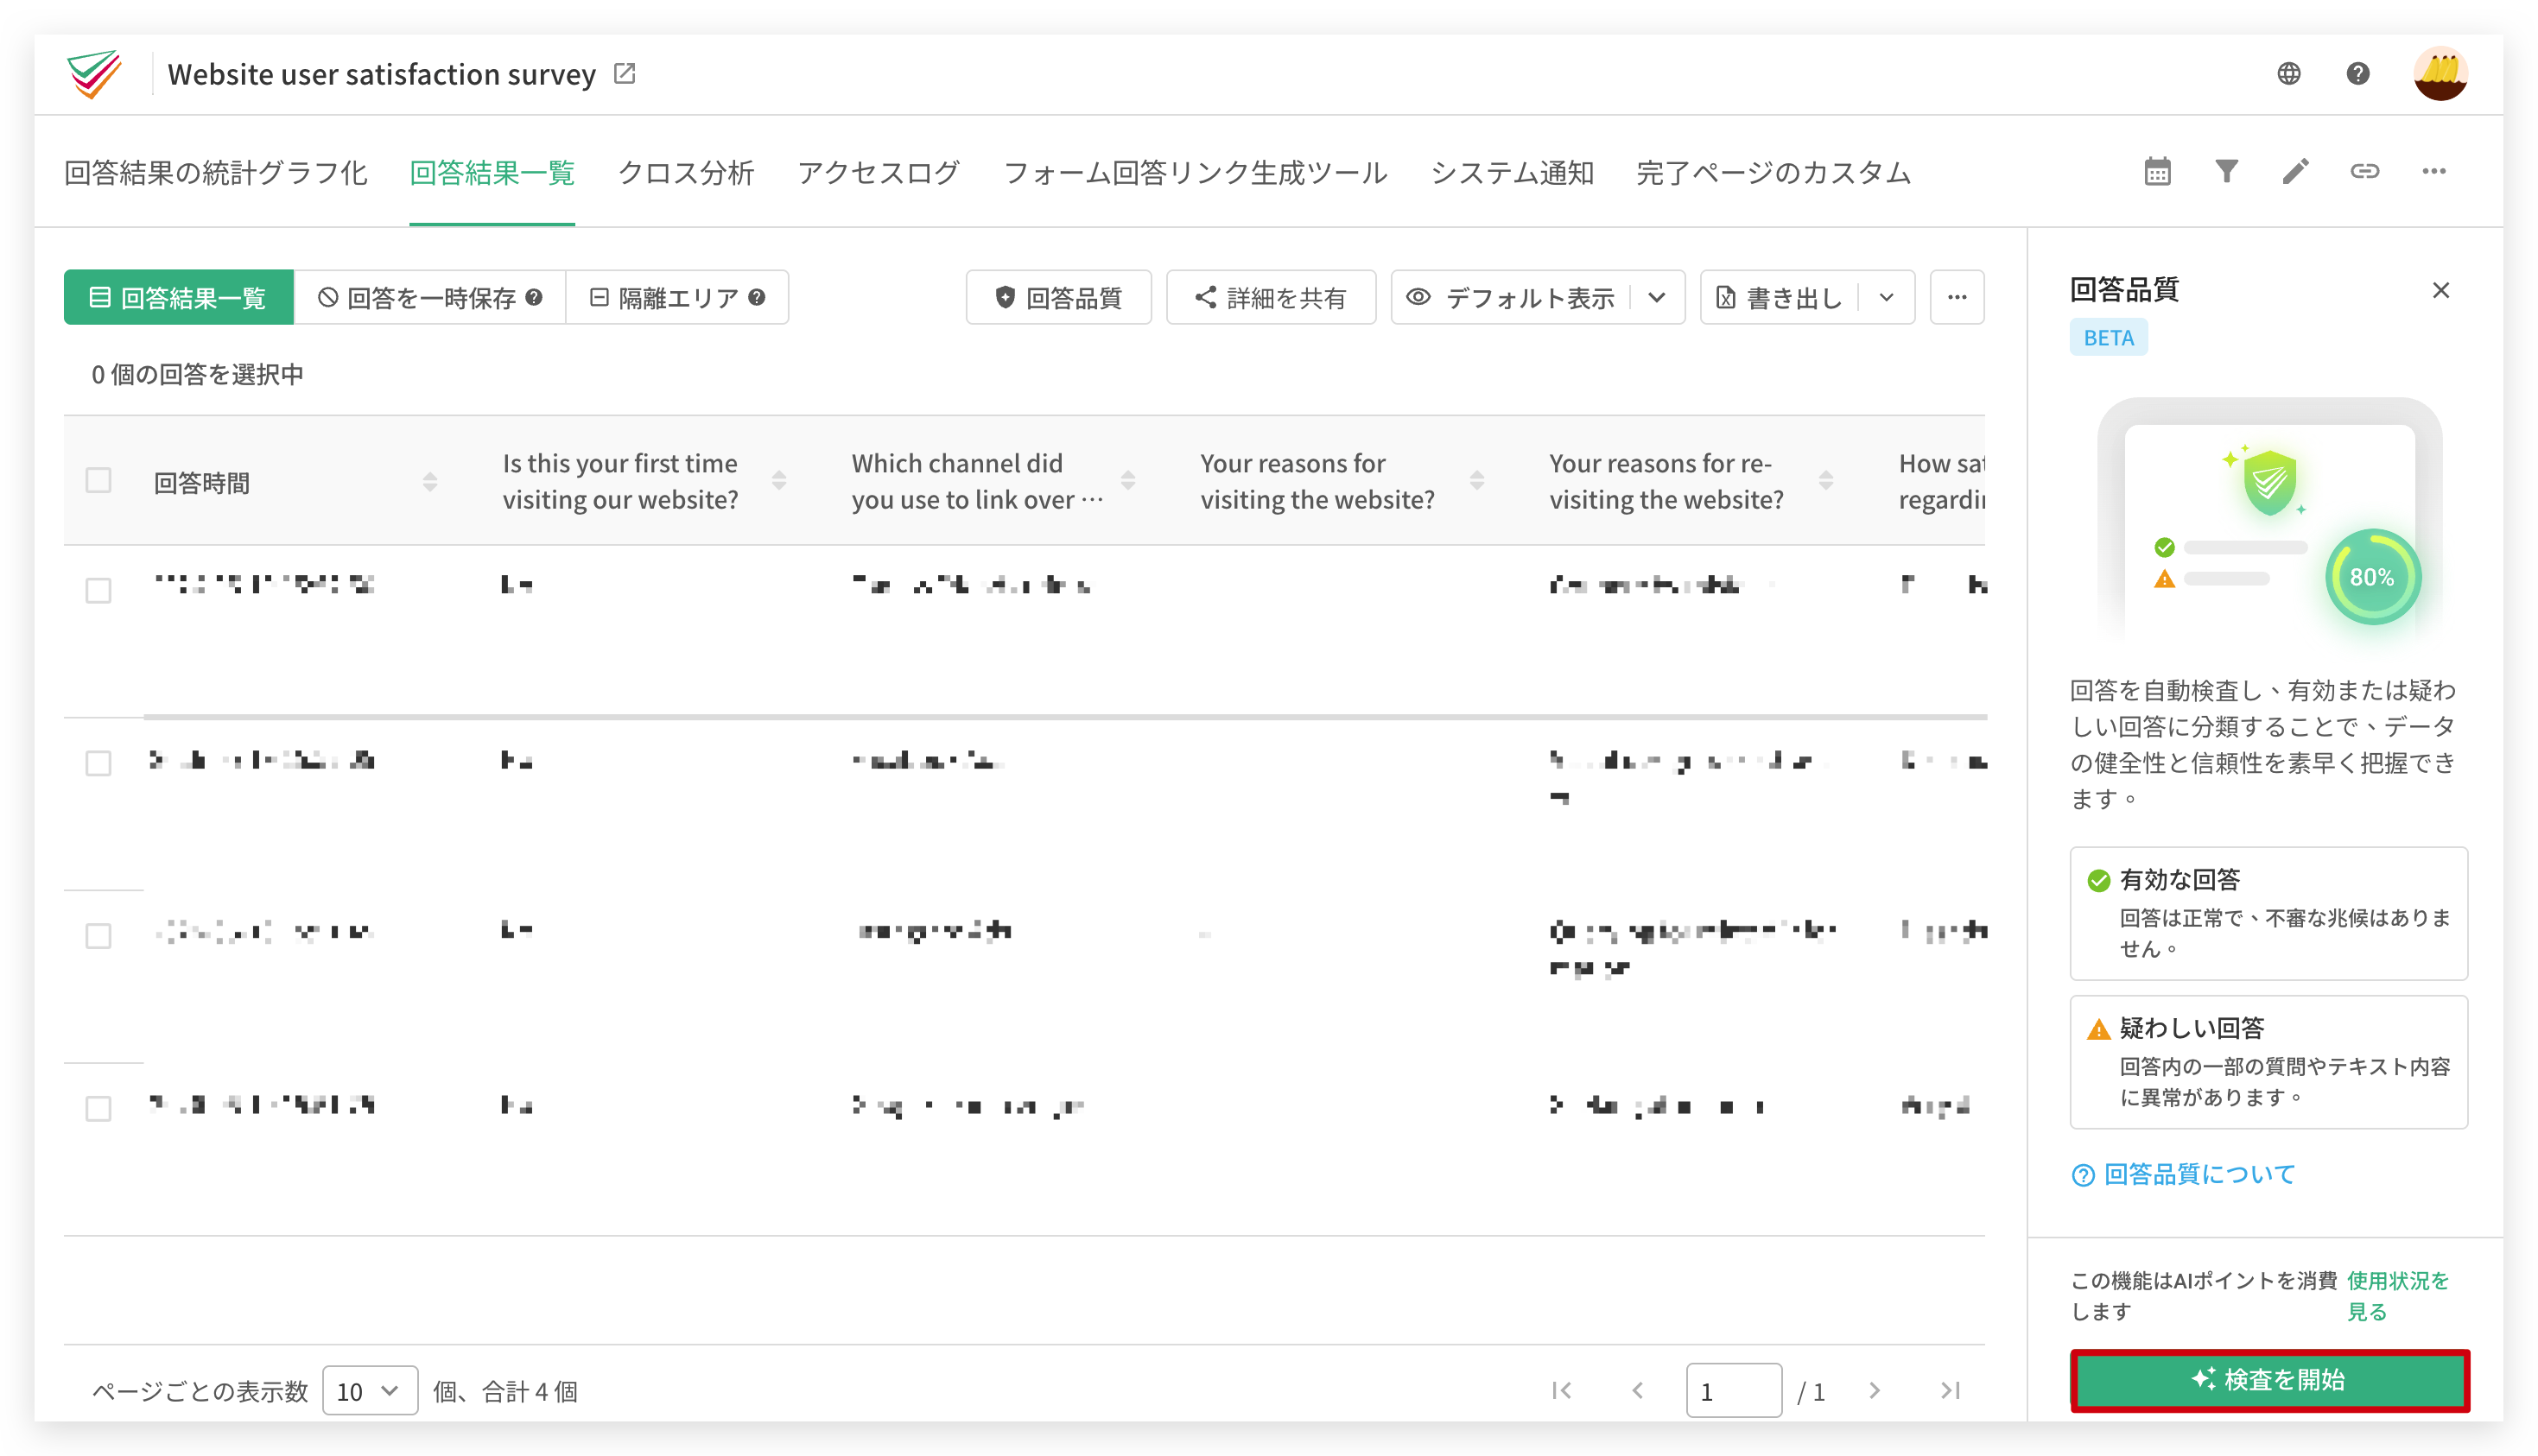The height and width of the screenshot is (1456, 2538).
Task: Open the table toolbar ellipsis menu
Action: tap(1957, 297)
